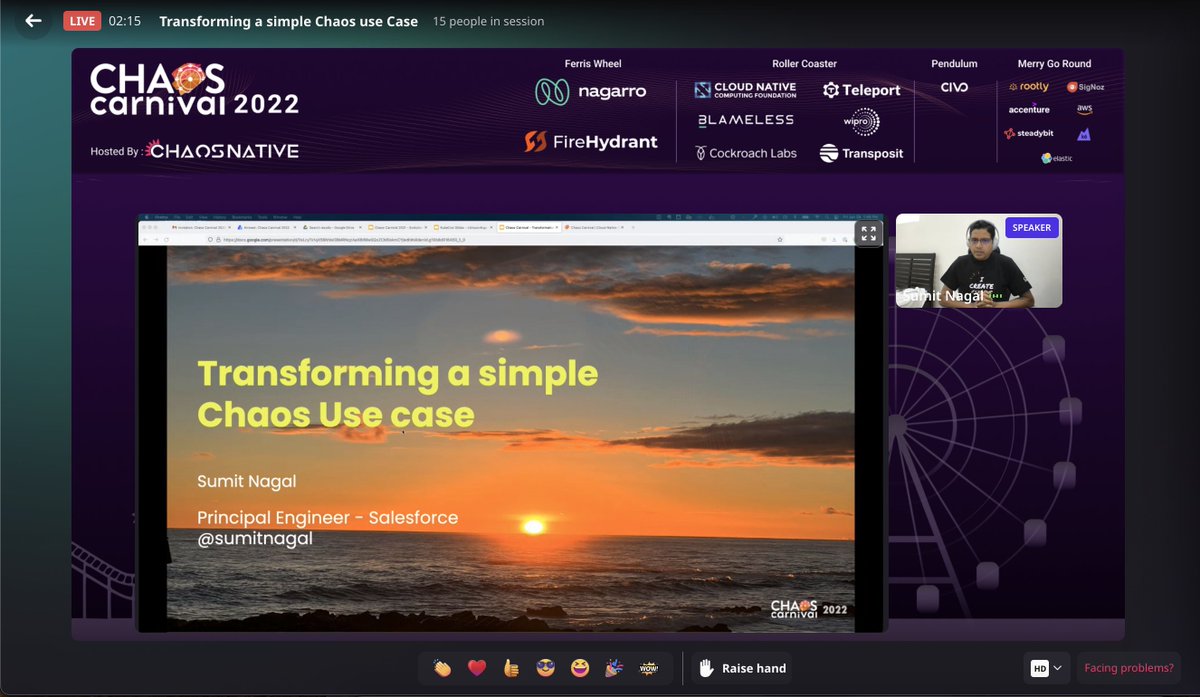Click the 'Merry Go Round' tier heading
Viewport: 1200px width, 697px height.
pyautogui.click(x=1054, y=64)
